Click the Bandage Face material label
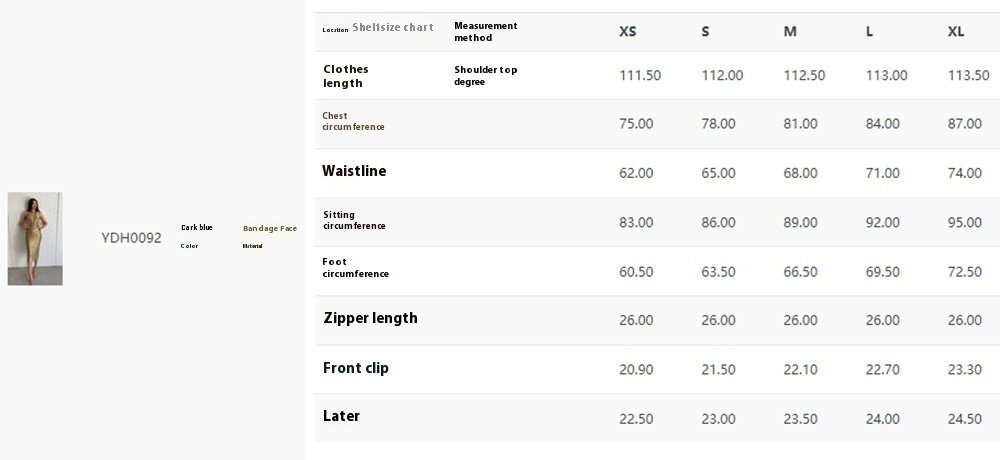This screenshot has height=460, width=1000. point(270,229)
